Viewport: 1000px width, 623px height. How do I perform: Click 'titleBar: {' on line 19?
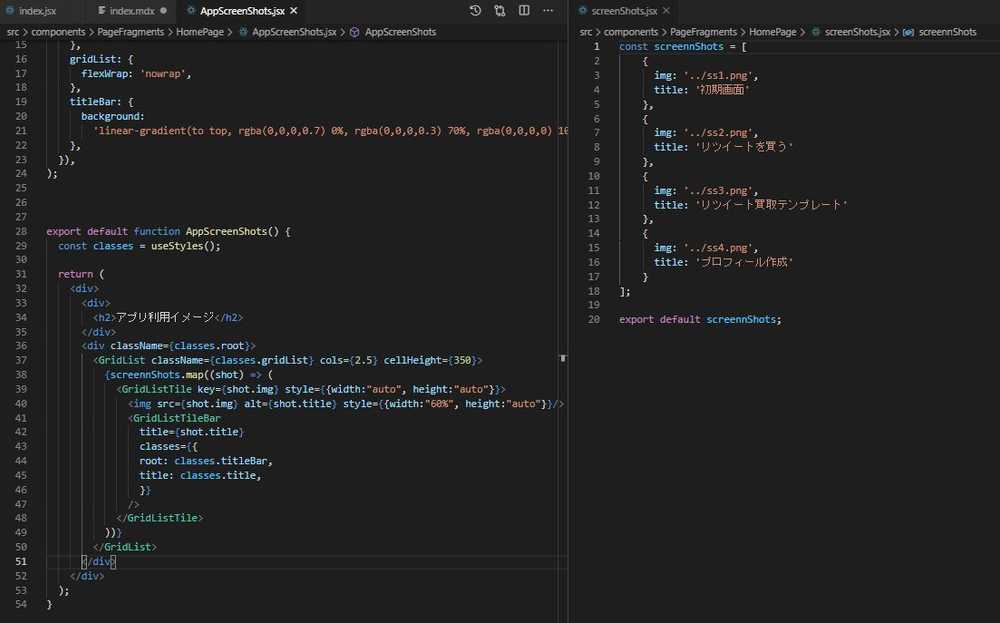(x=101, y=102)
